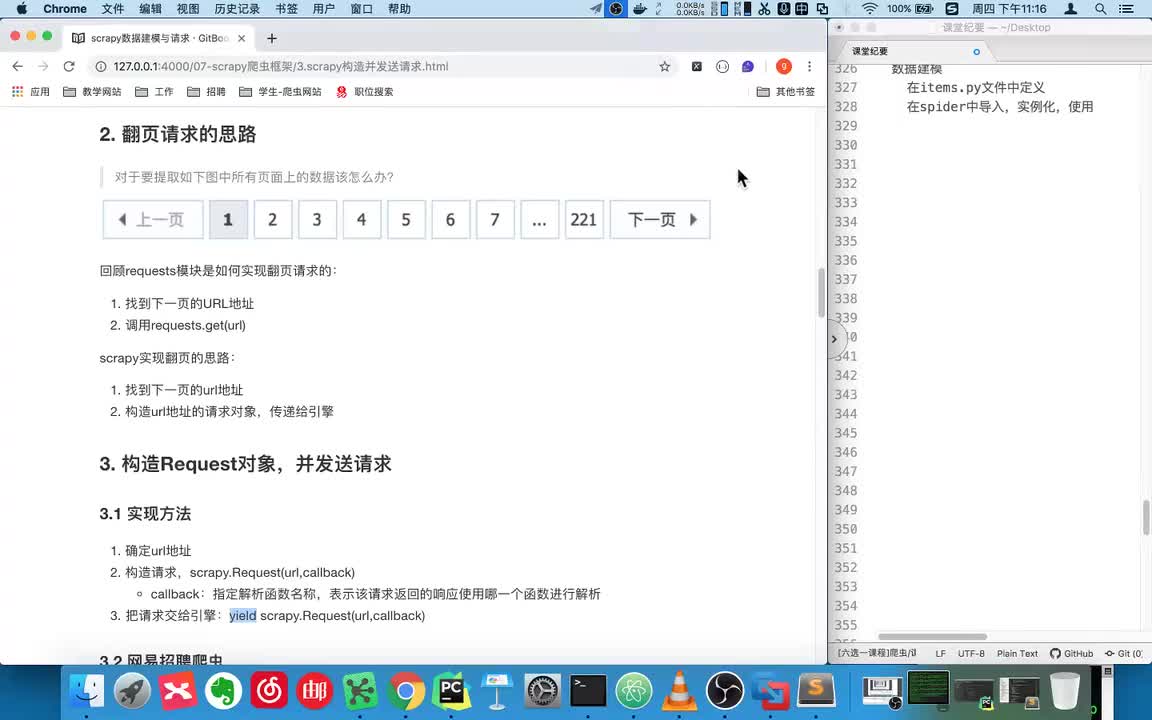
Task: Open VLC cone icon in Dock
Action: [680, 691]
